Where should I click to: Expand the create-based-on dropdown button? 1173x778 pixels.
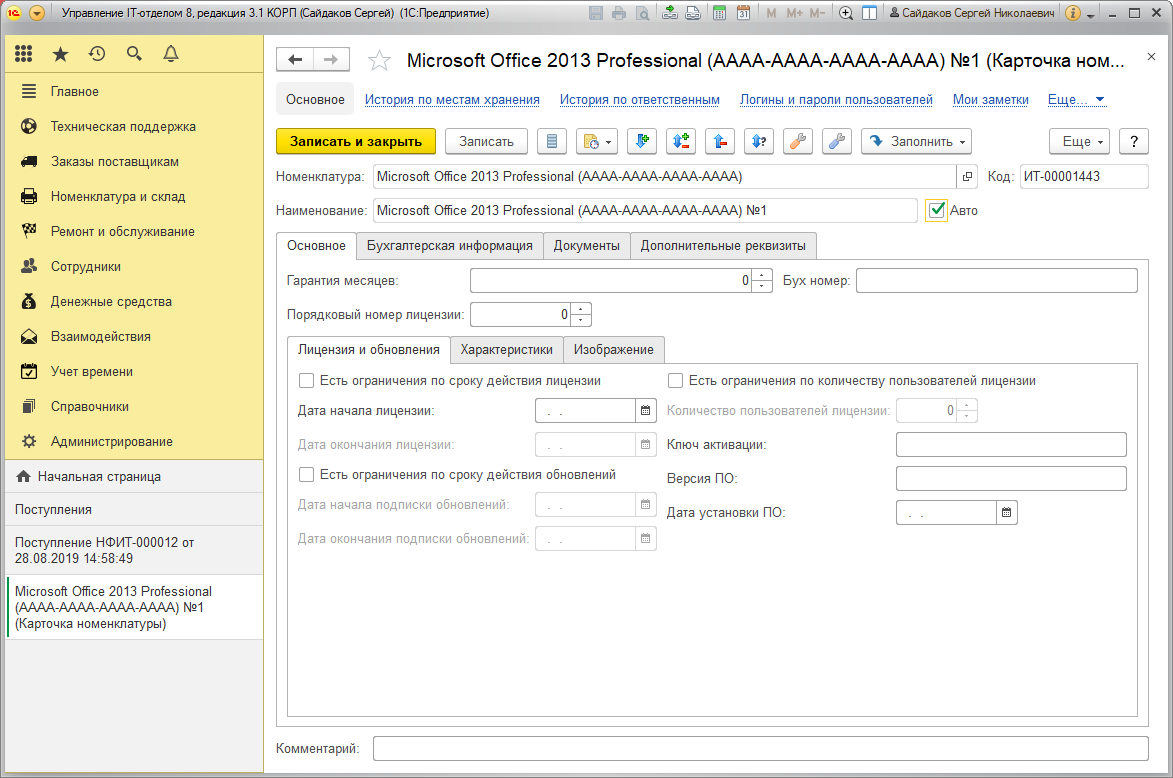pyautogui.click(x=597, y=141)
